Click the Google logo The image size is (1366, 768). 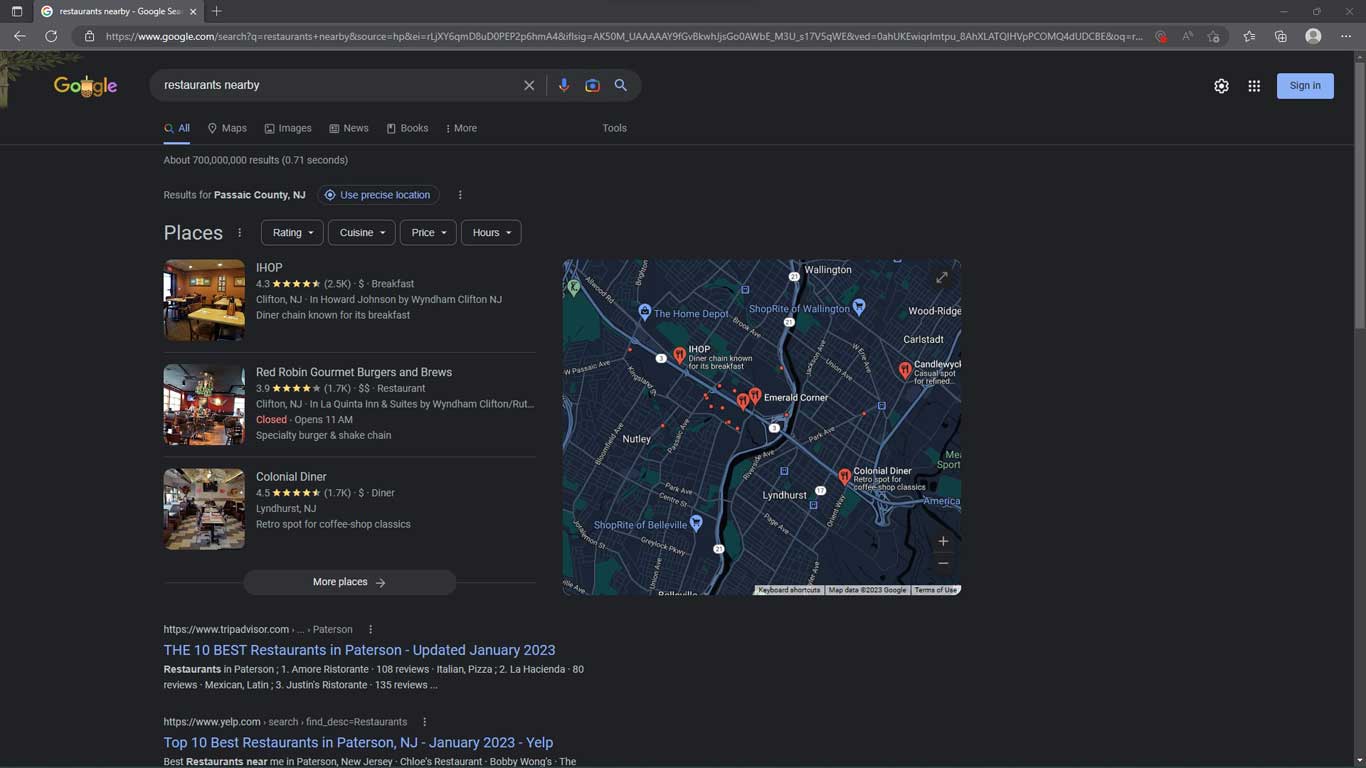click(x=85, y=86)
